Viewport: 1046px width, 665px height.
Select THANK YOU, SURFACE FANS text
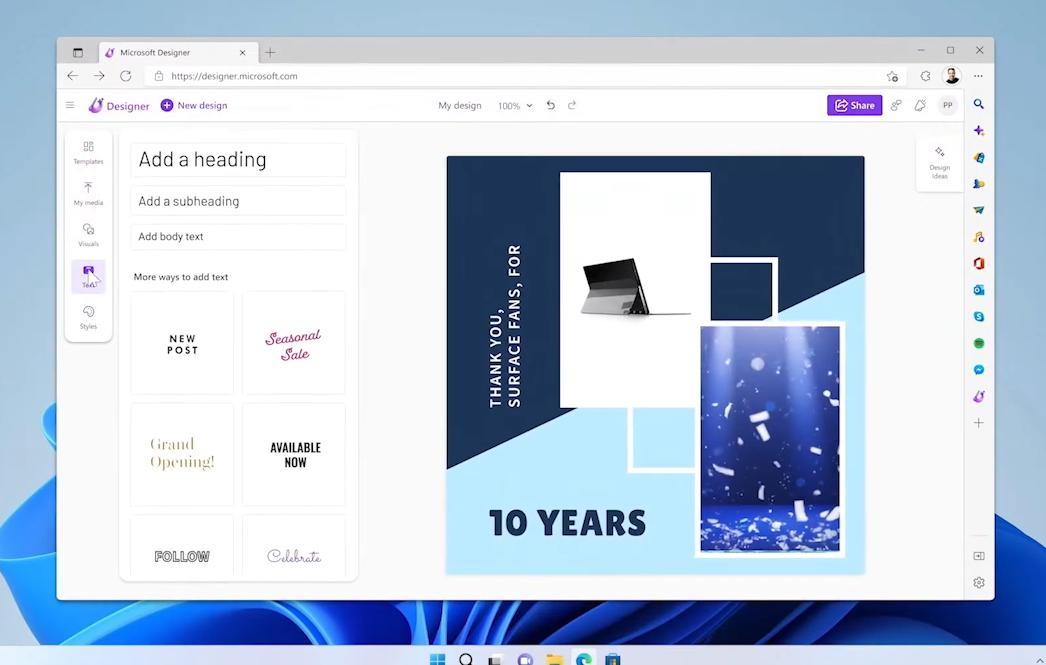pos(505,326)
